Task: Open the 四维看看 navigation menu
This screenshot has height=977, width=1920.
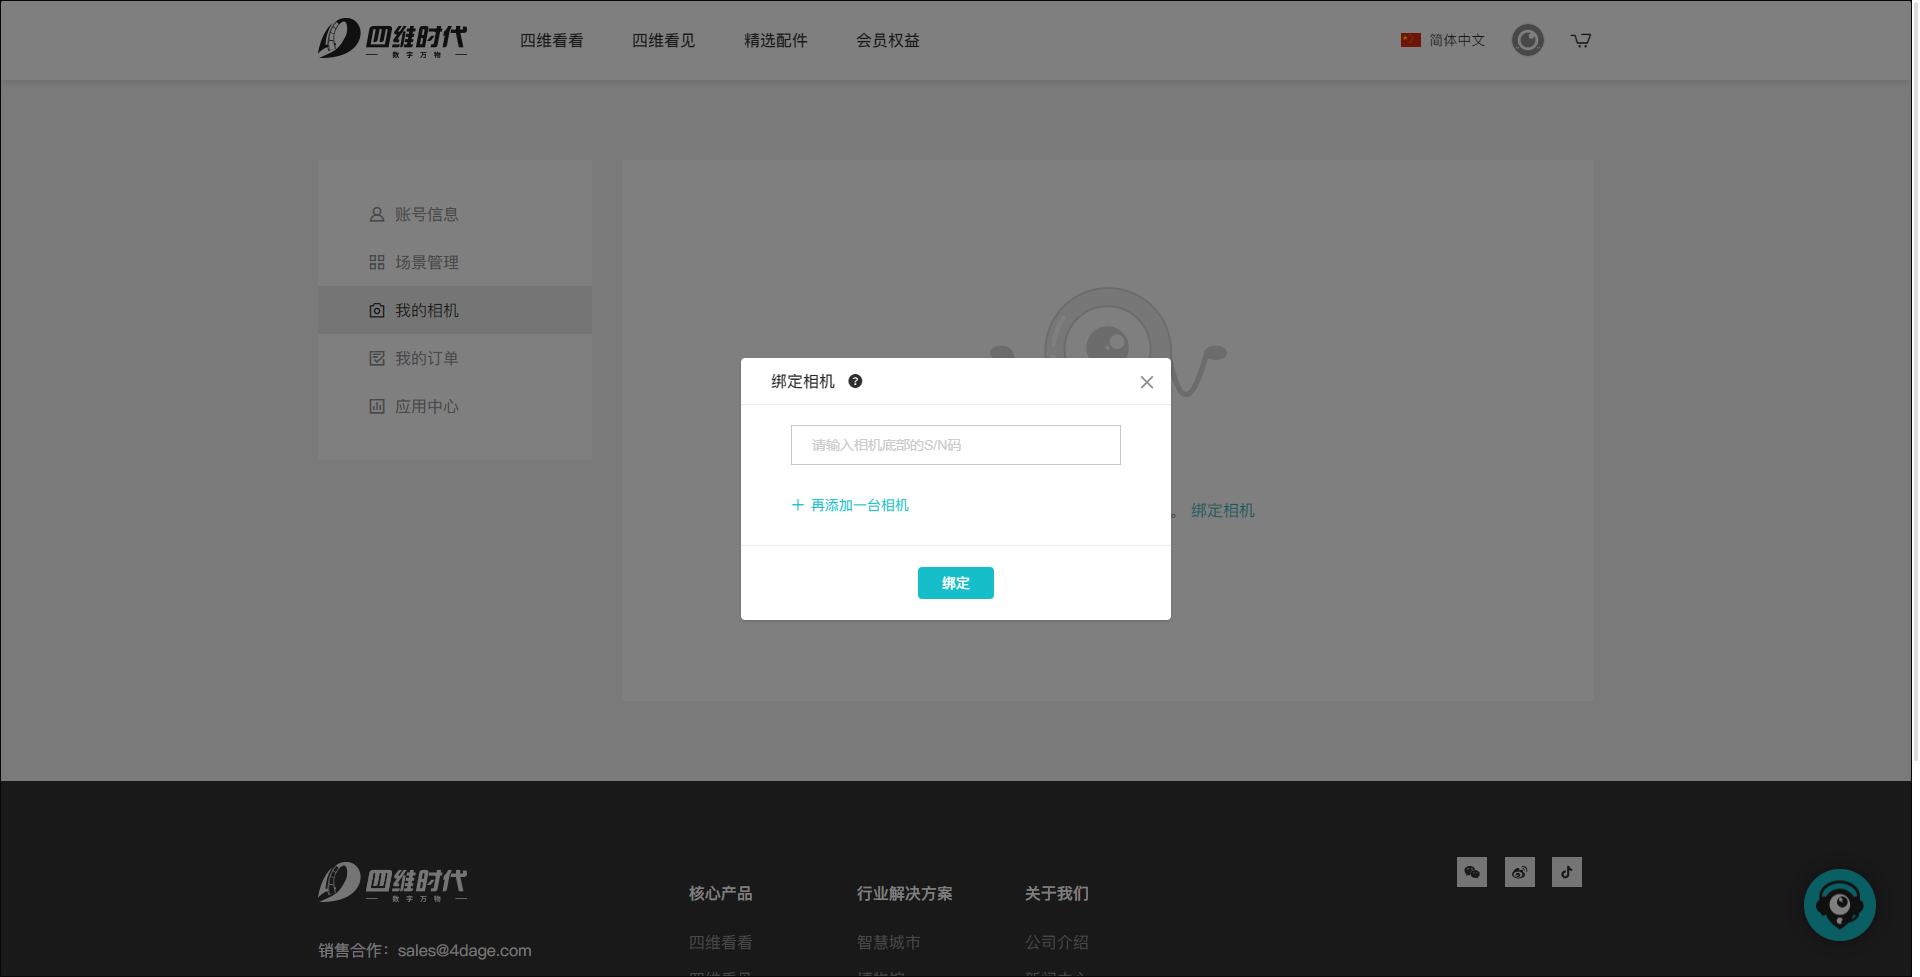Action: (551, 40)
